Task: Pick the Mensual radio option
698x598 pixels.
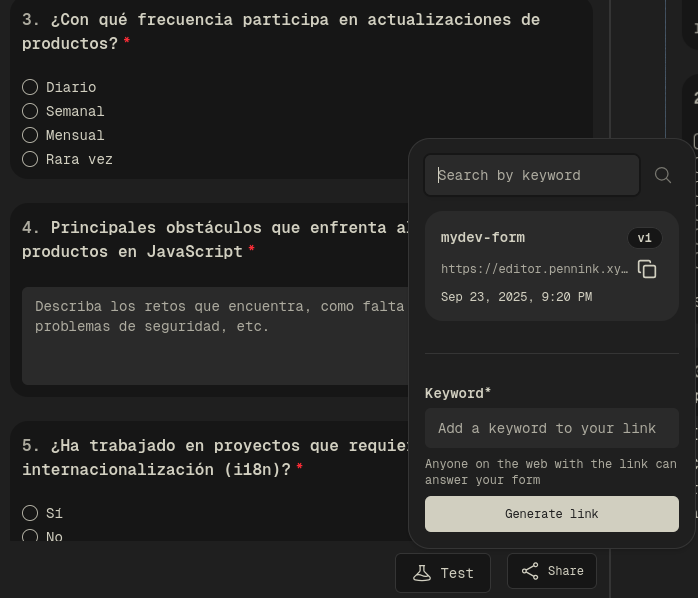Action: coord(30,135)
